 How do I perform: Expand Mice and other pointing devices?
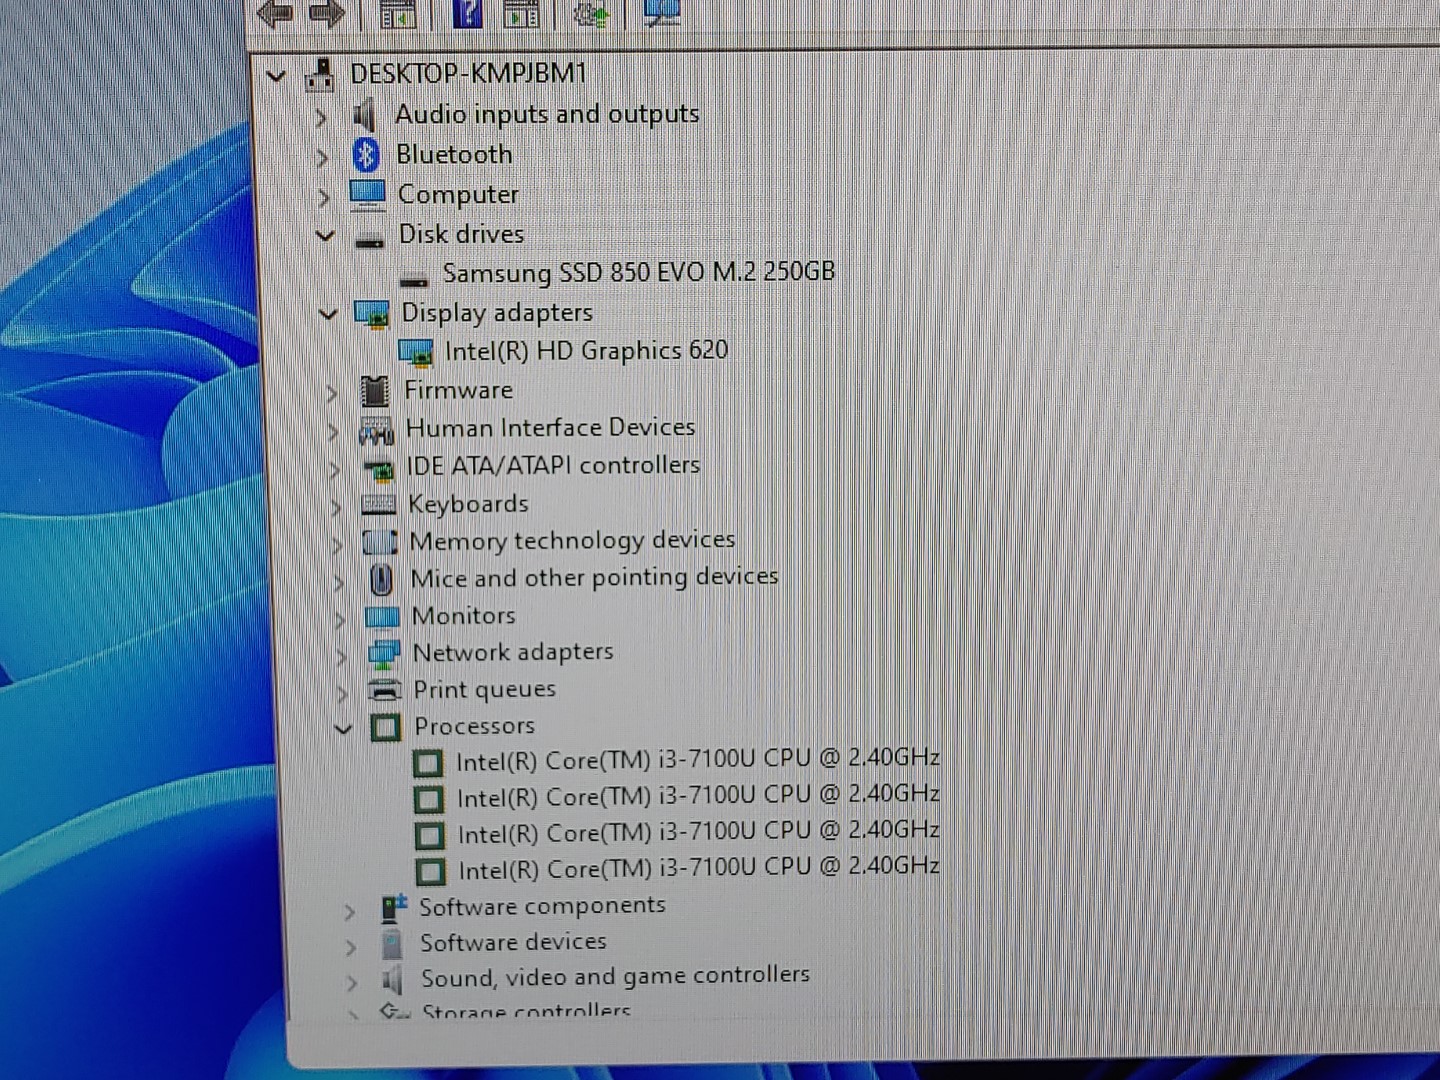pos(339,582)
